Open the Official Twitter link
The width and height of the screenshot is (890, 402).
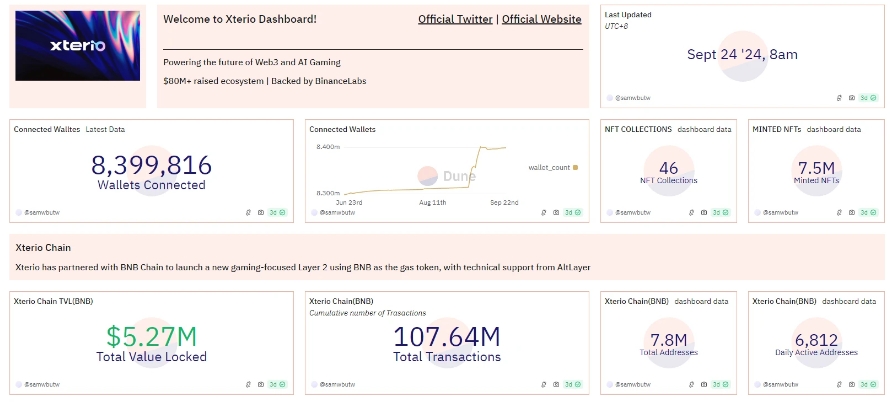click(x=455, y=19)
